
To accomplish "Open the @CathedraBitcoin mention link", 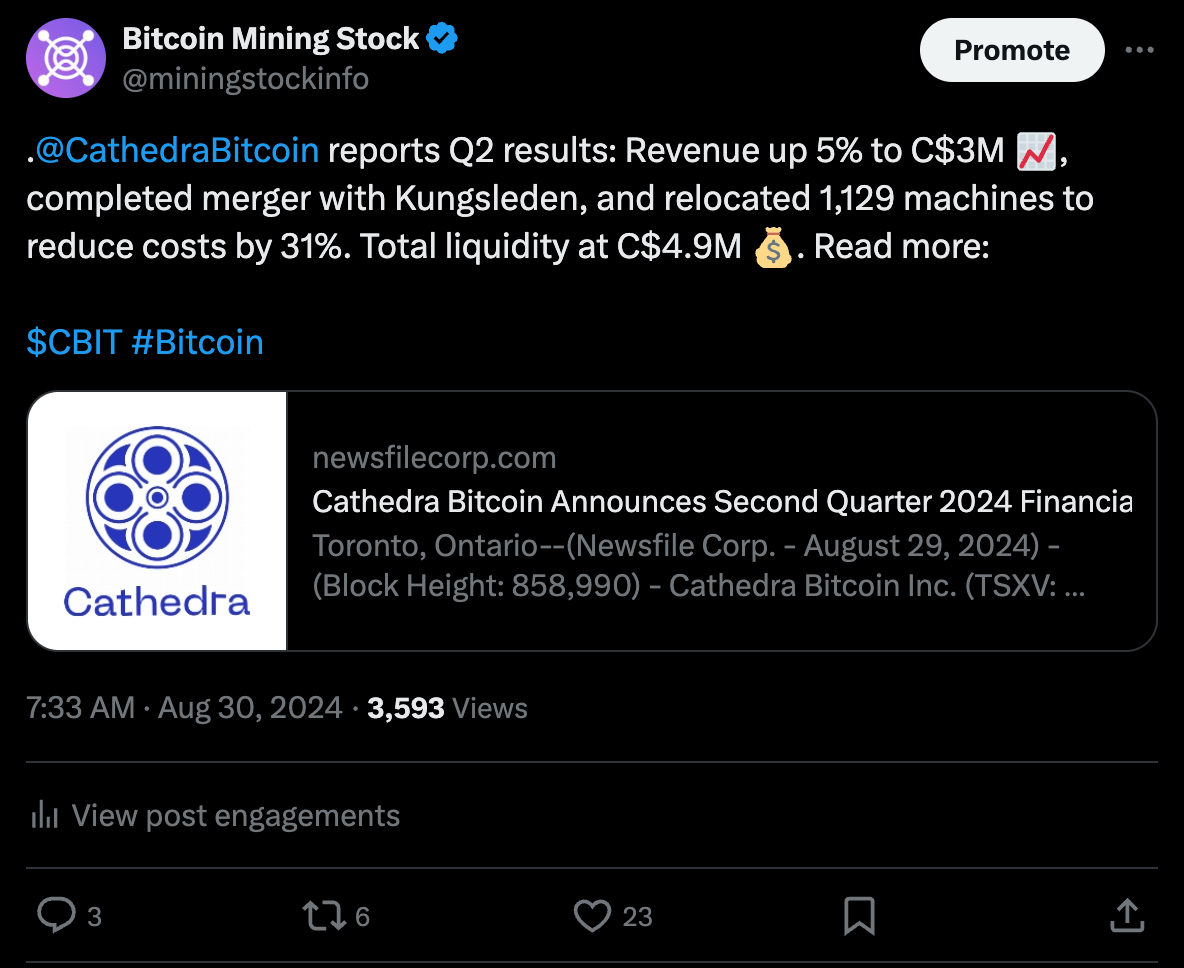I will 176,150.
